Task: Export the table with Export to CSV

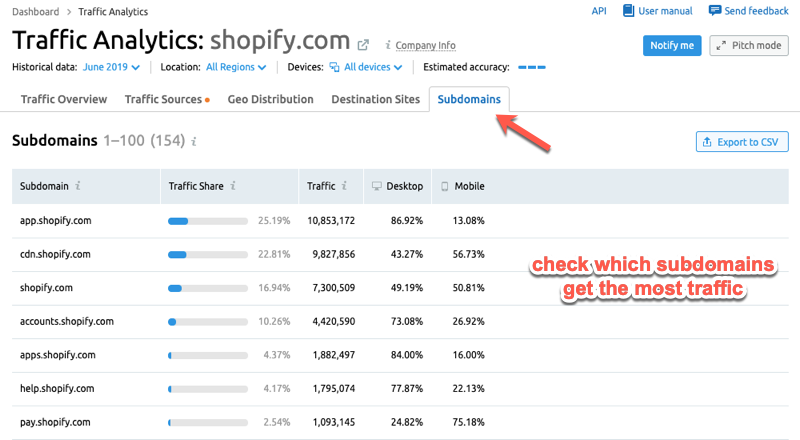Action: [x=741, y=142]
